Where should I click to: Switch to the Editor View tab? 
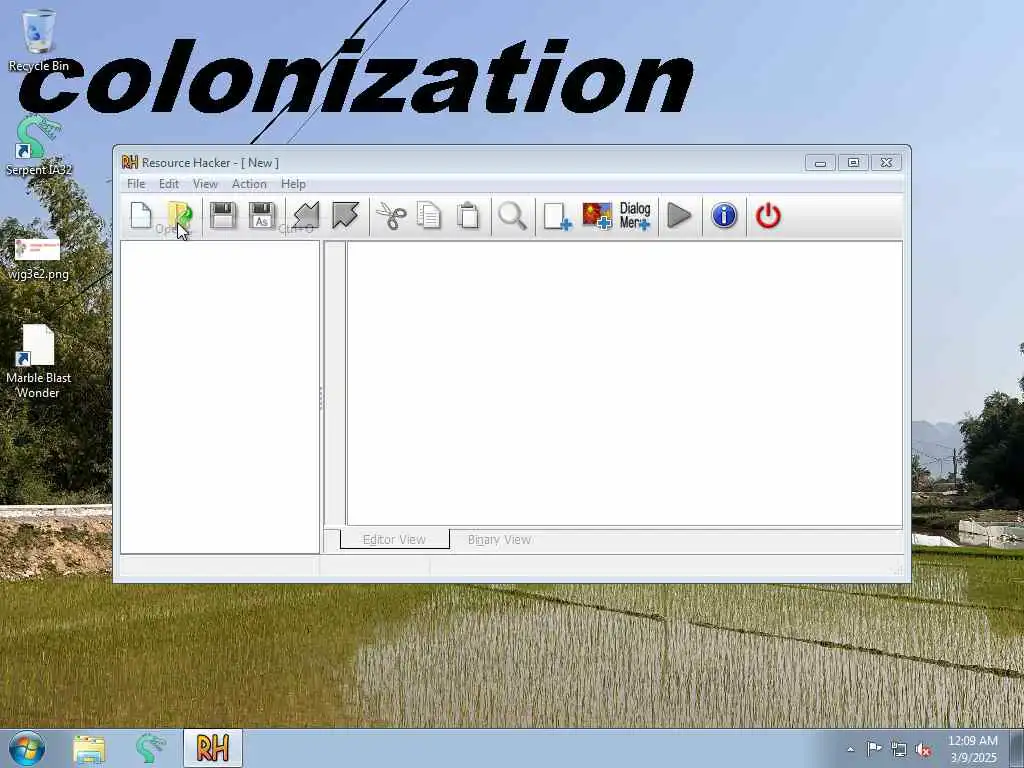[394, 539]
